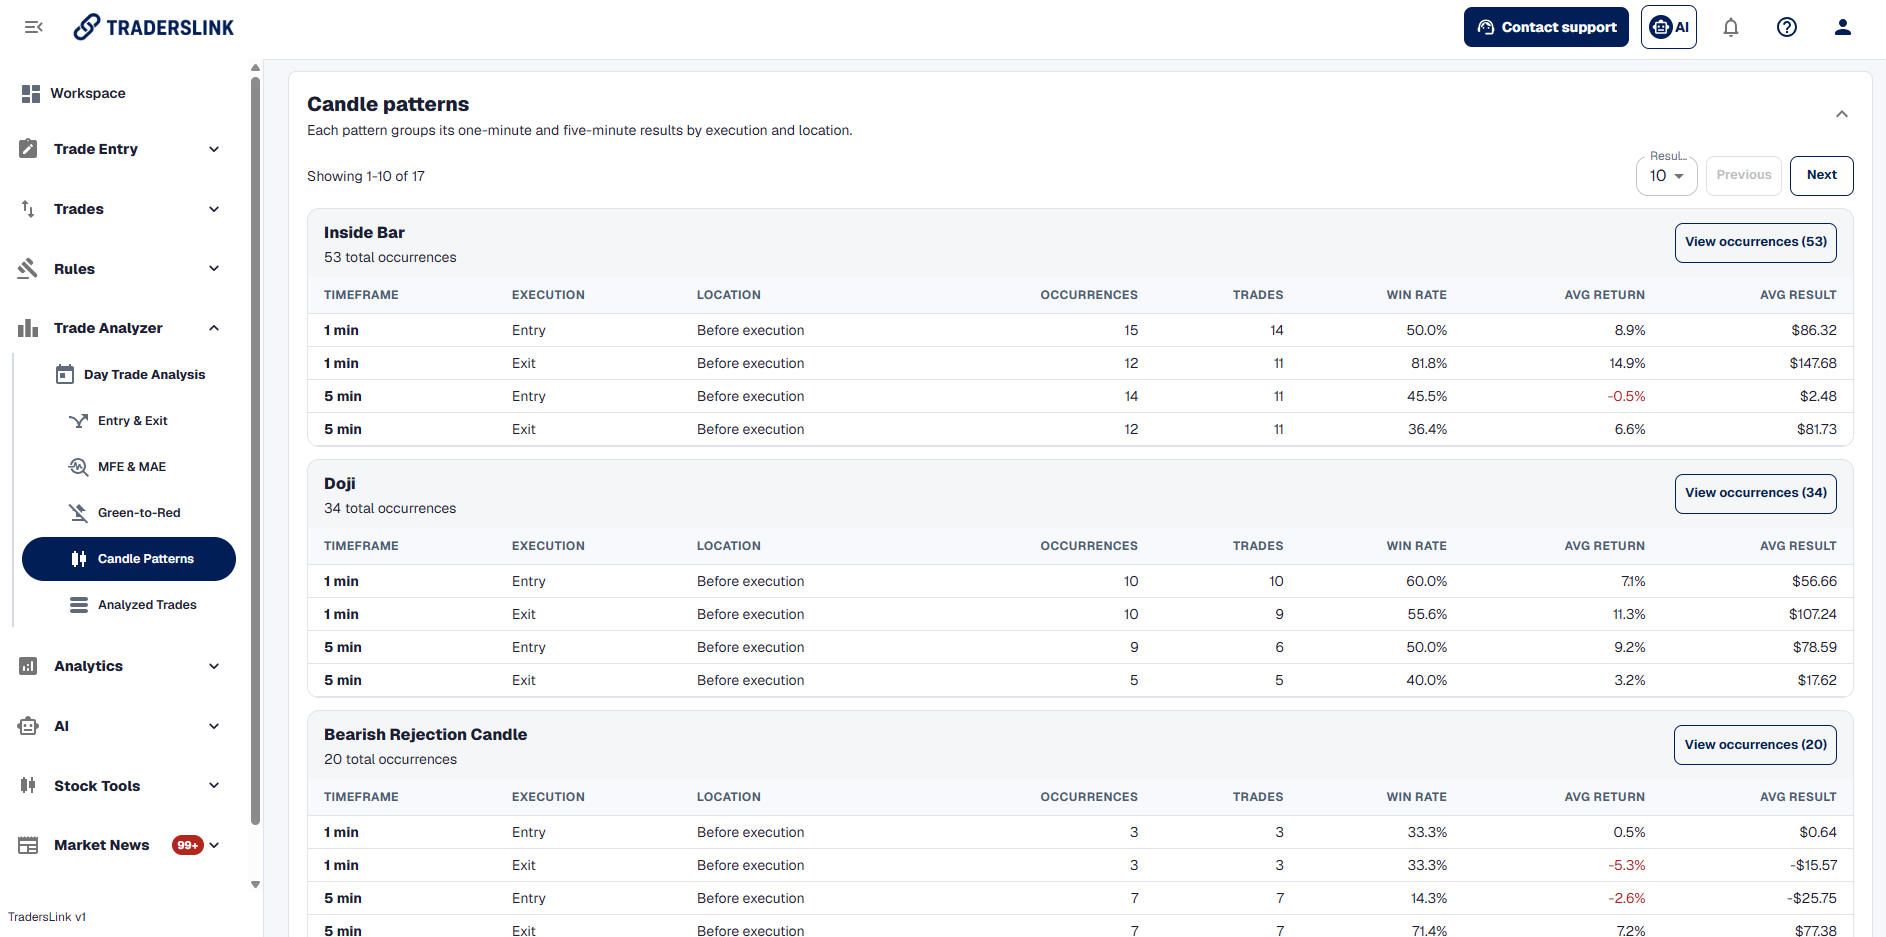
Task: Click the sidebar scroll down arrow
Action: click(255, 884)
